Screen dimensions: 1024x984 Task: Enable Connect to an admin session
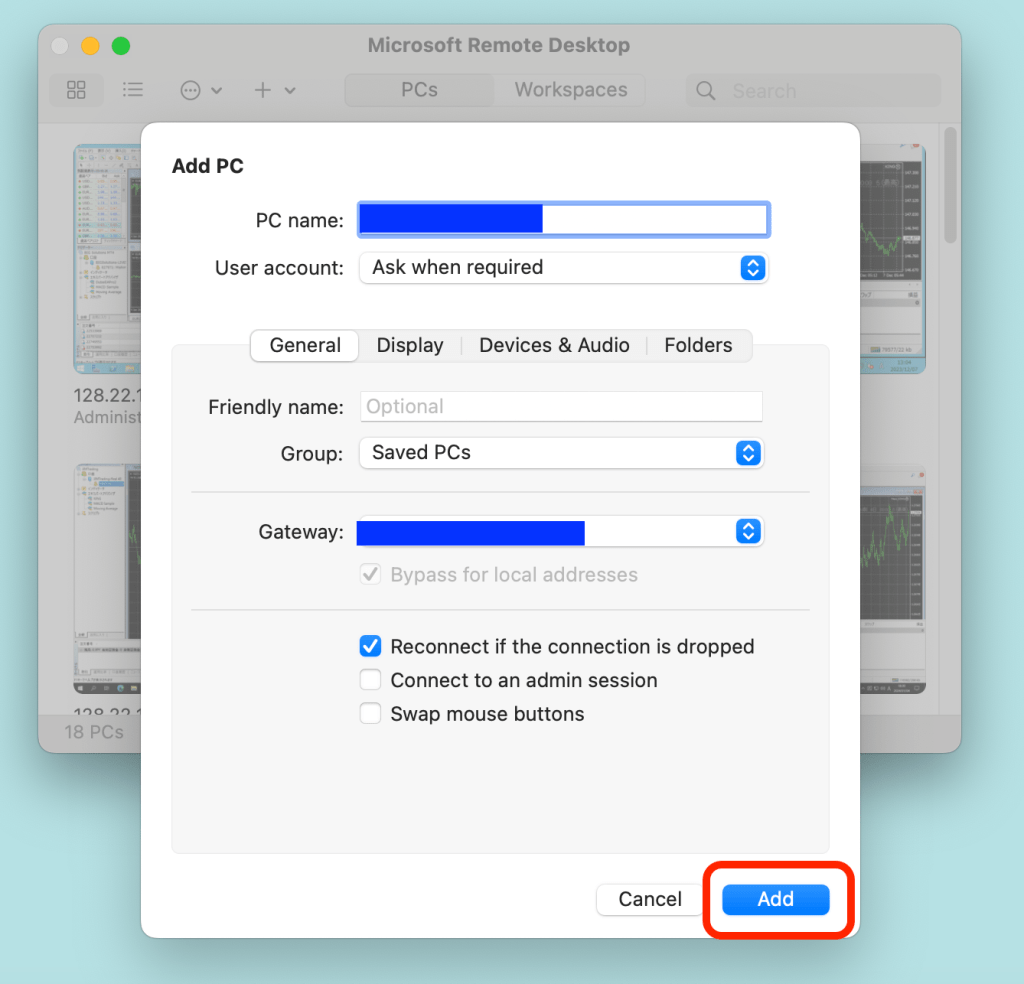pyautogui.click(x=371, y=680)
